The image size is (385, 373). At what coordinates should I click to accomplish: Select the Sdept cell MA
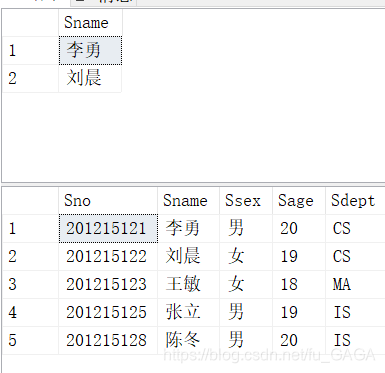[355, 284]
